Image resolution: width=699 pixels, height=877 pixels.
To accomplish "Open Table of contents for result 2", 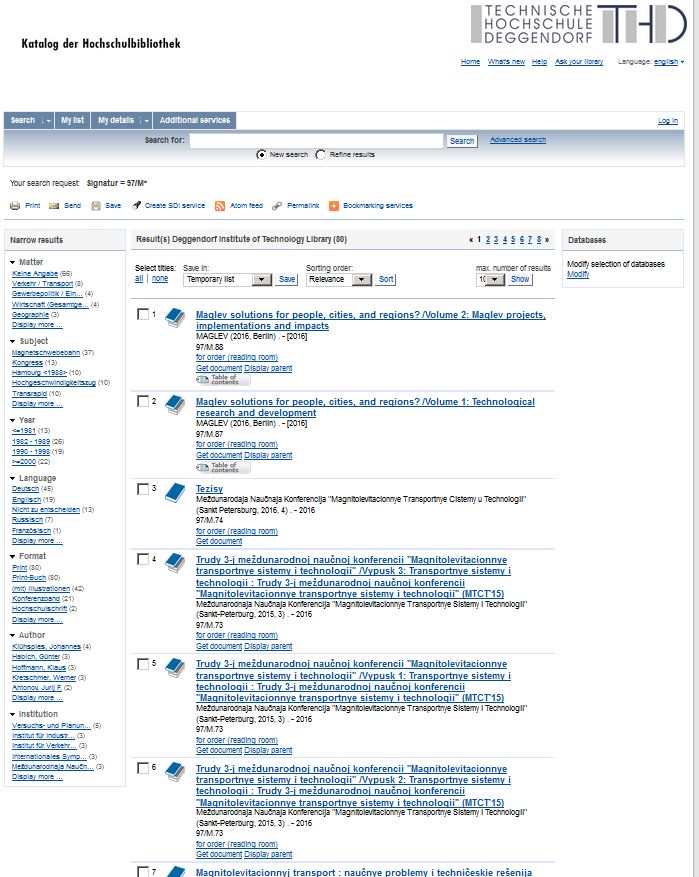I will [x=223, y=467].
